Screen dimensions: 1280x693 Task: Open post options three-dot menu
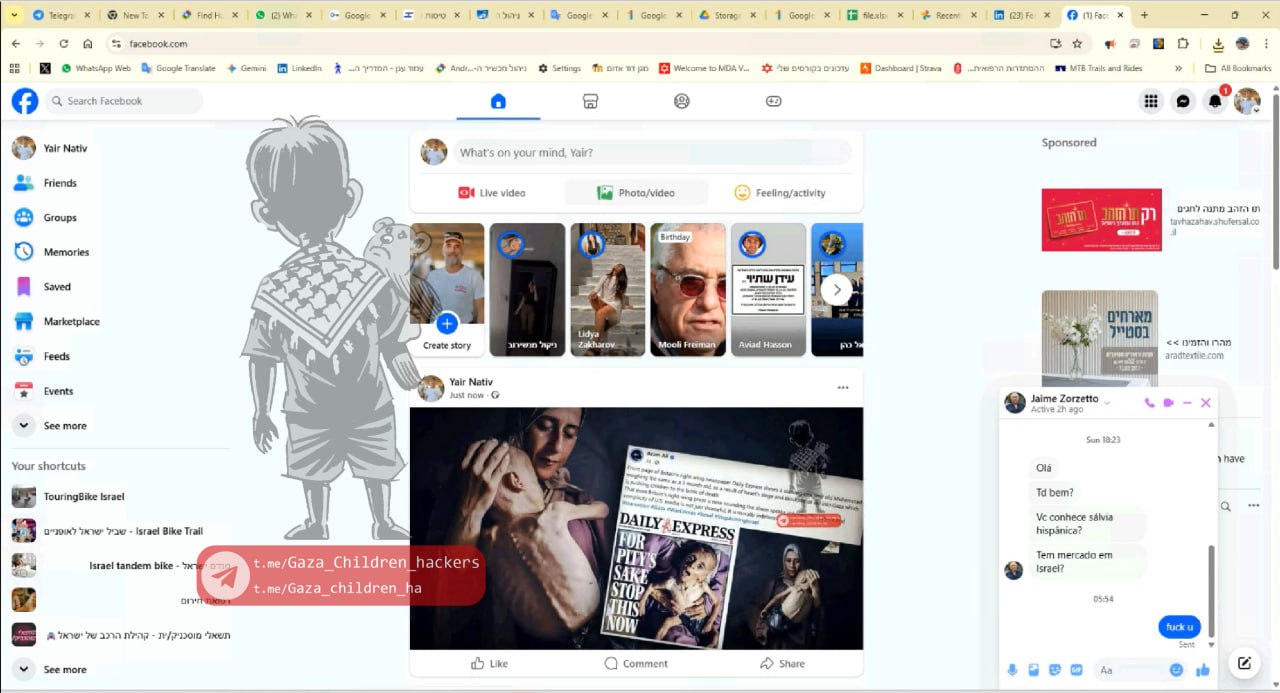click(843, 388)
